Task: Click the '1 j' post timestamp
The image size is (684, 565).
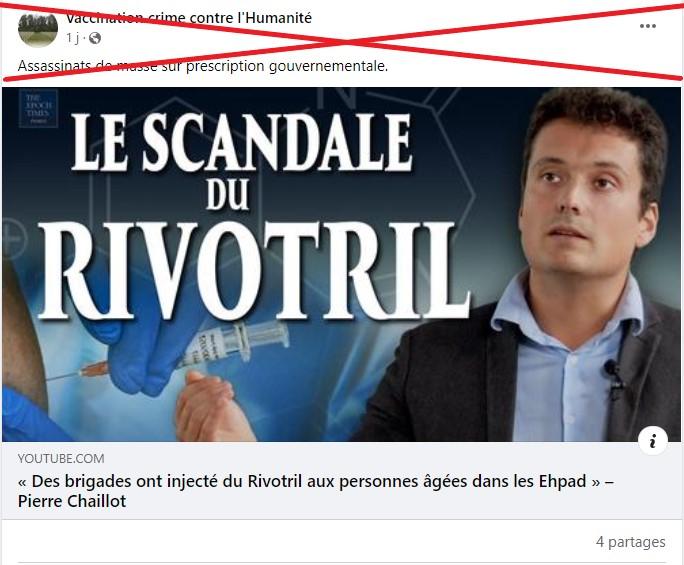Action: [72, 38]
